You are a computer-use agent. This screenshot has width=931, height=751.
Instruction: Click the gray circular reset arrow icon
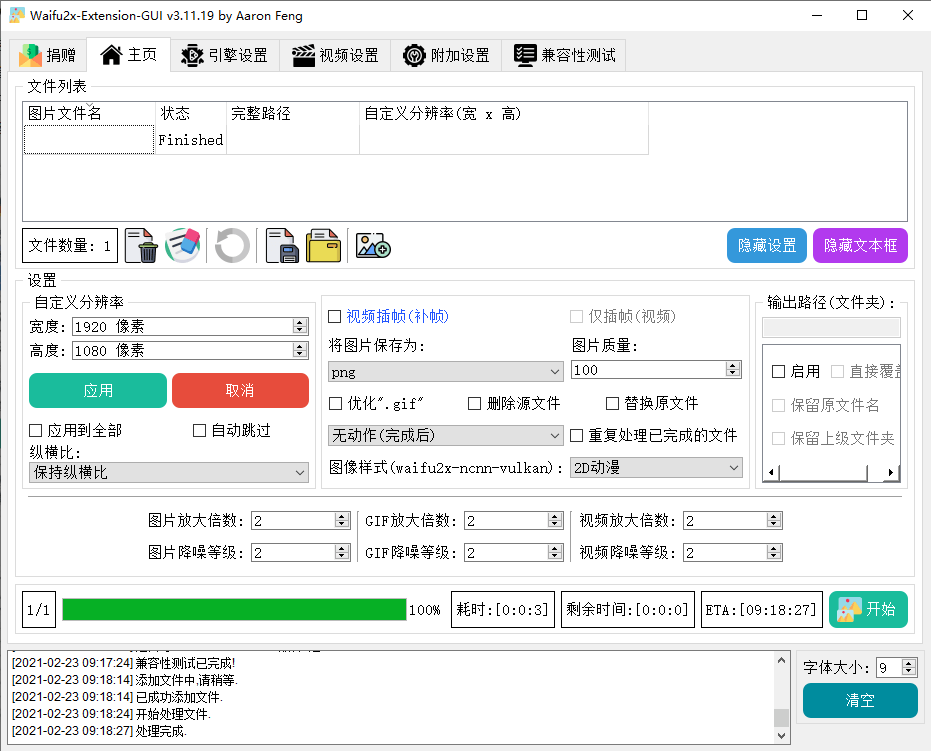pos(232,245)
